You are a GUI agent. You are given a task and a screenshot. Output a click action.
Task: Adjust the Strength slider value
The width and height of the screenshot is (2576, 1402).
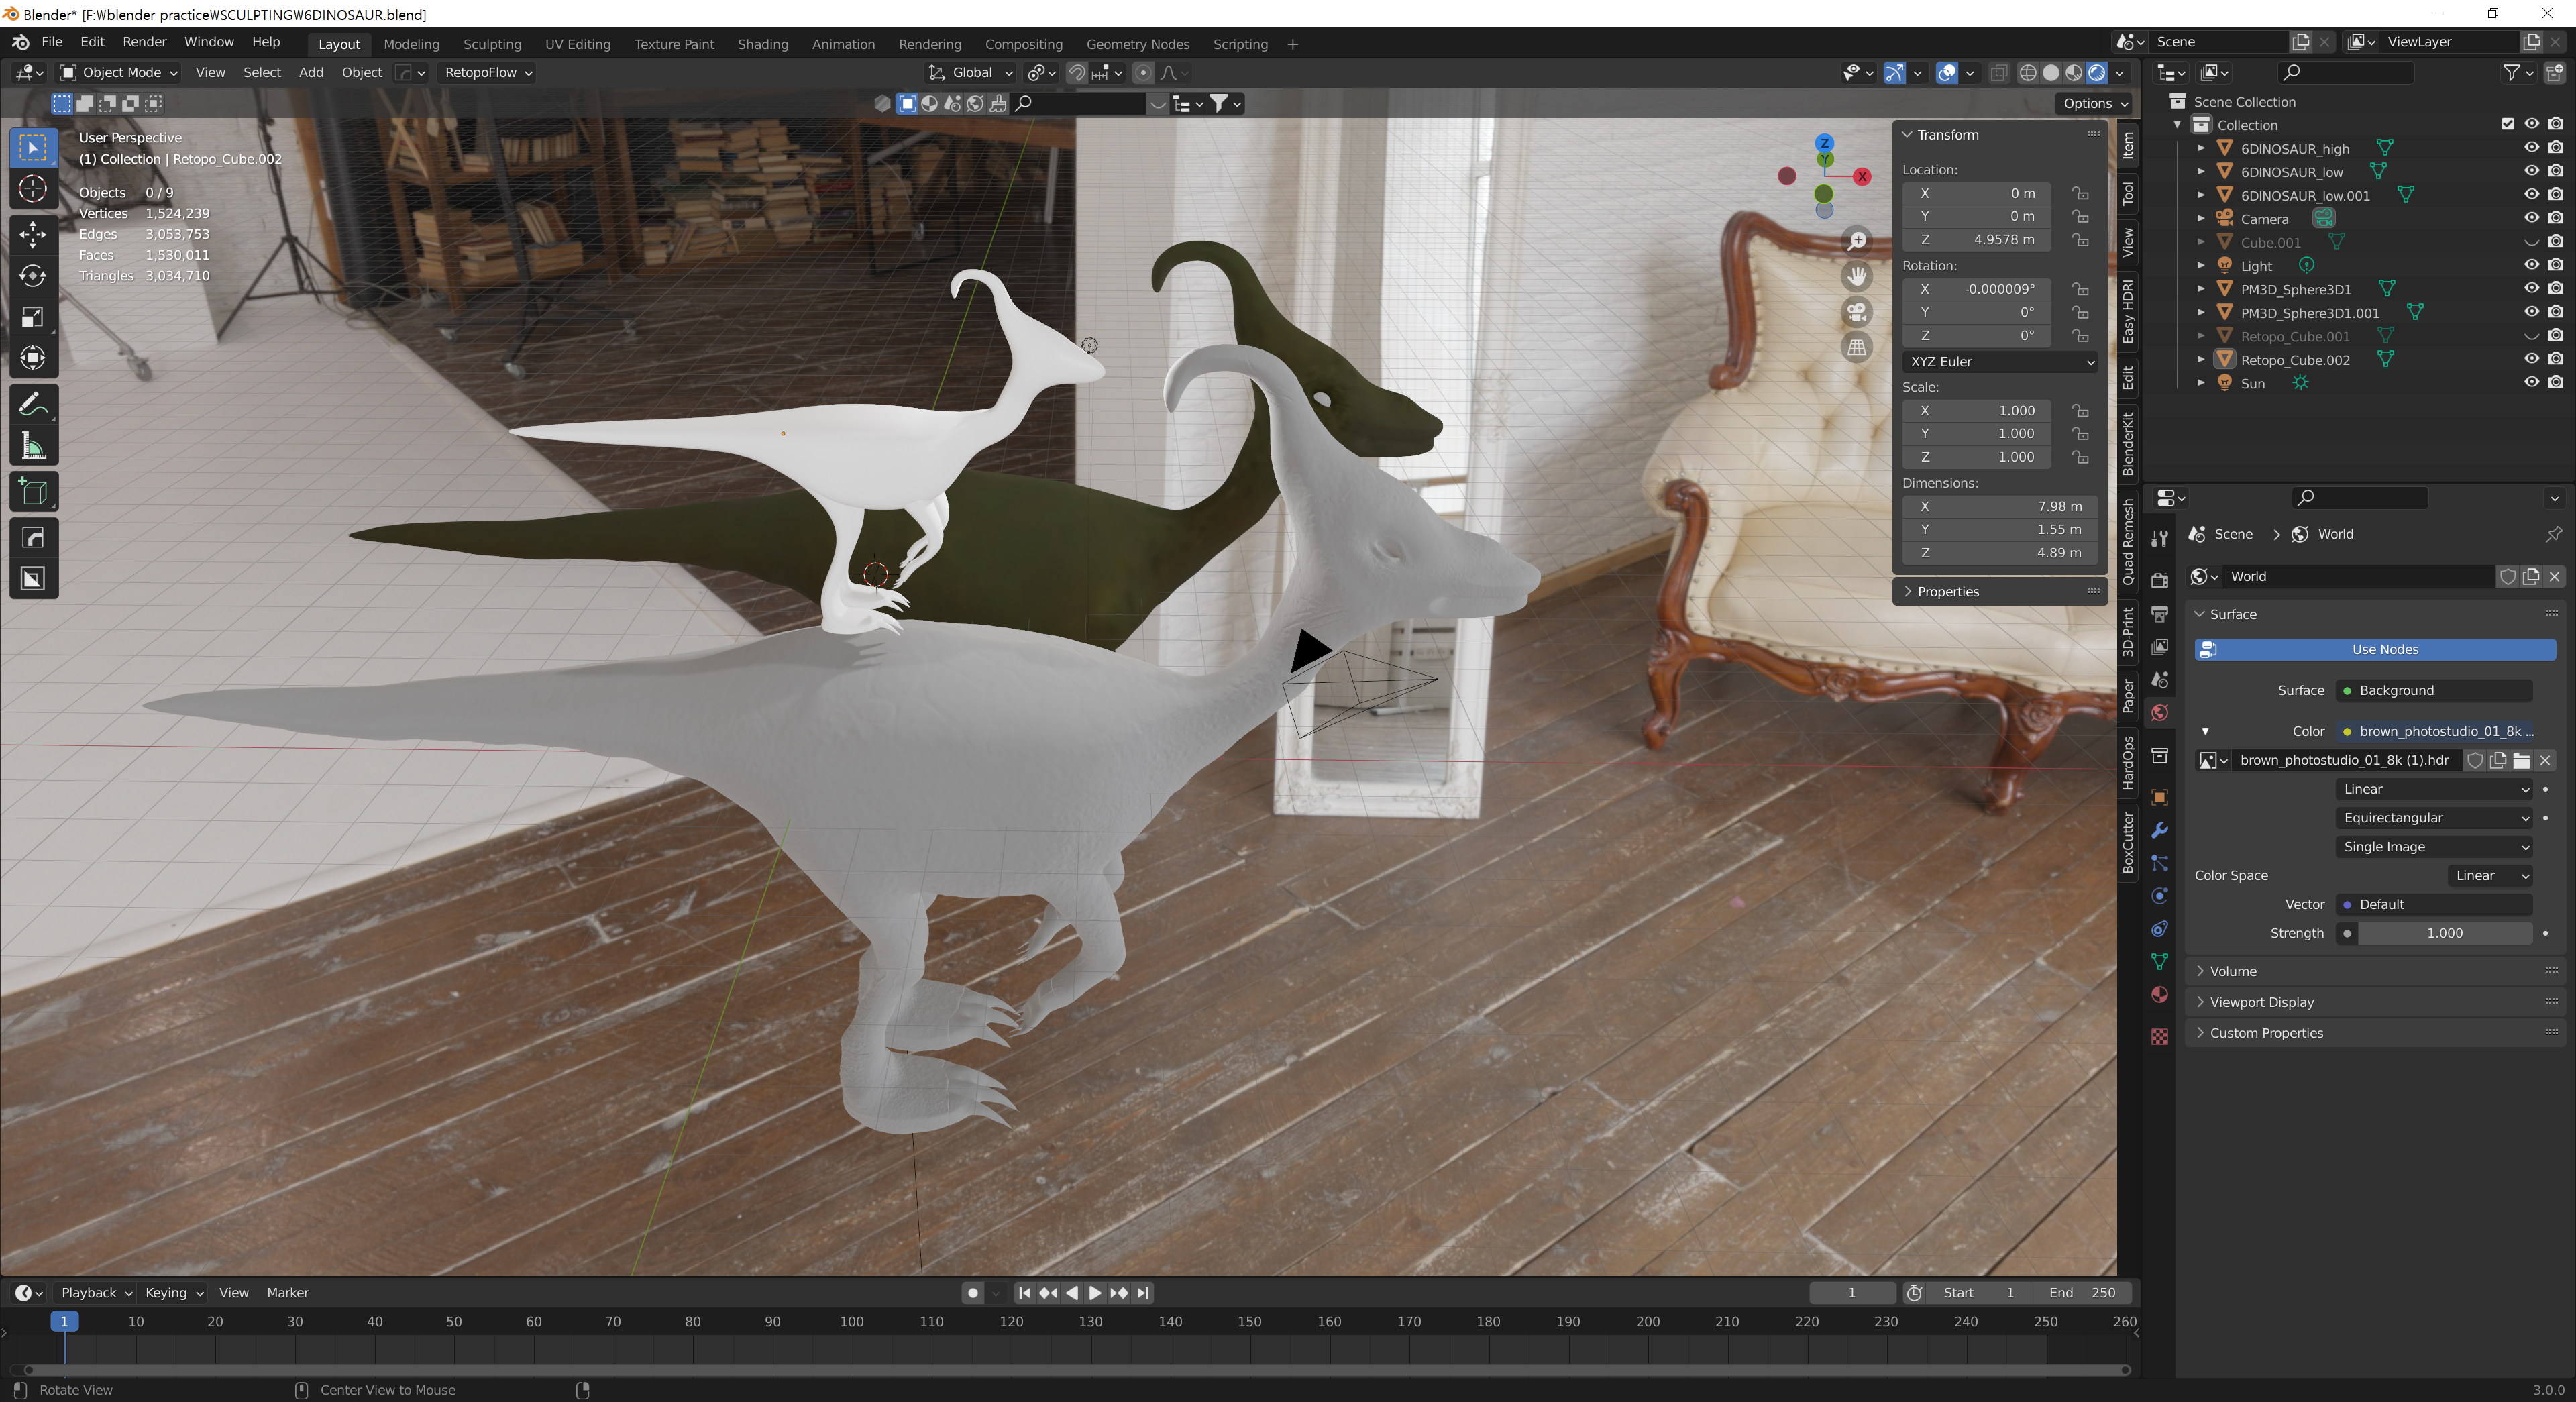(x=2444, y=933)
